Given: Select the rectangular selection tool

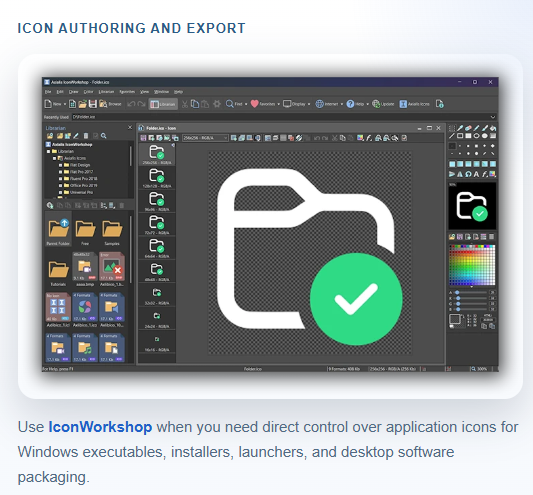Looking at the screenshot, I should [x=452, y=128].
